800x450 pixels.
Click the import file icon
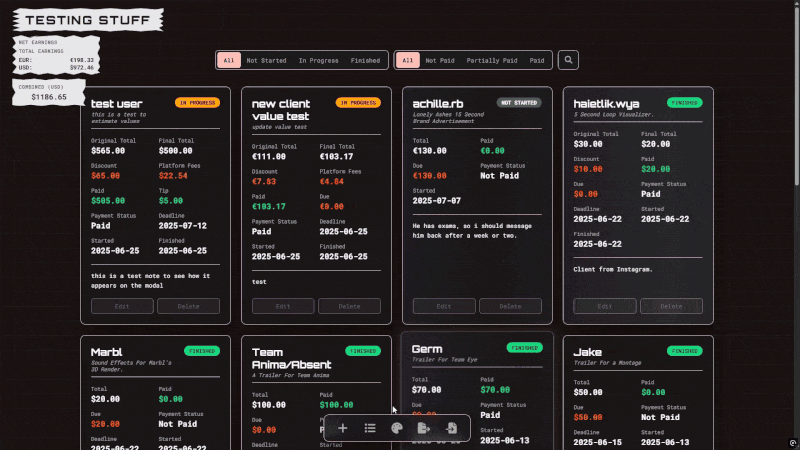point(451,428)
